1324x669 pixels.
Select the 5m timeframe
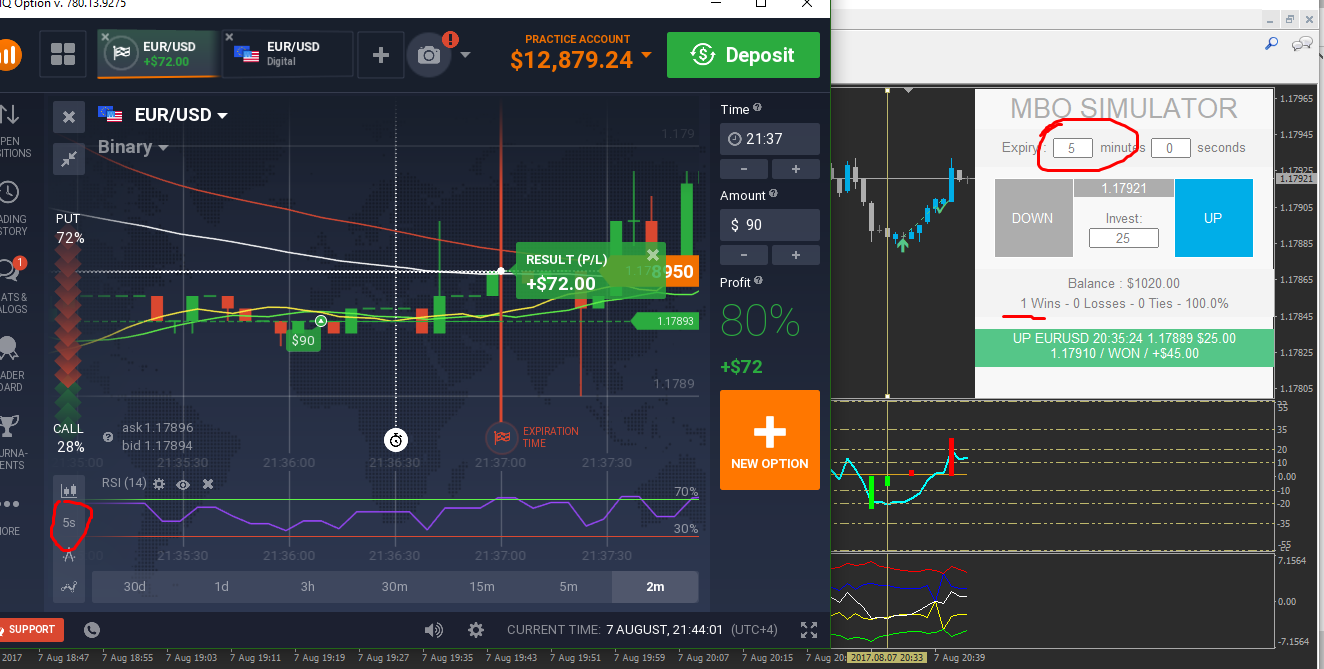(568, 587)
